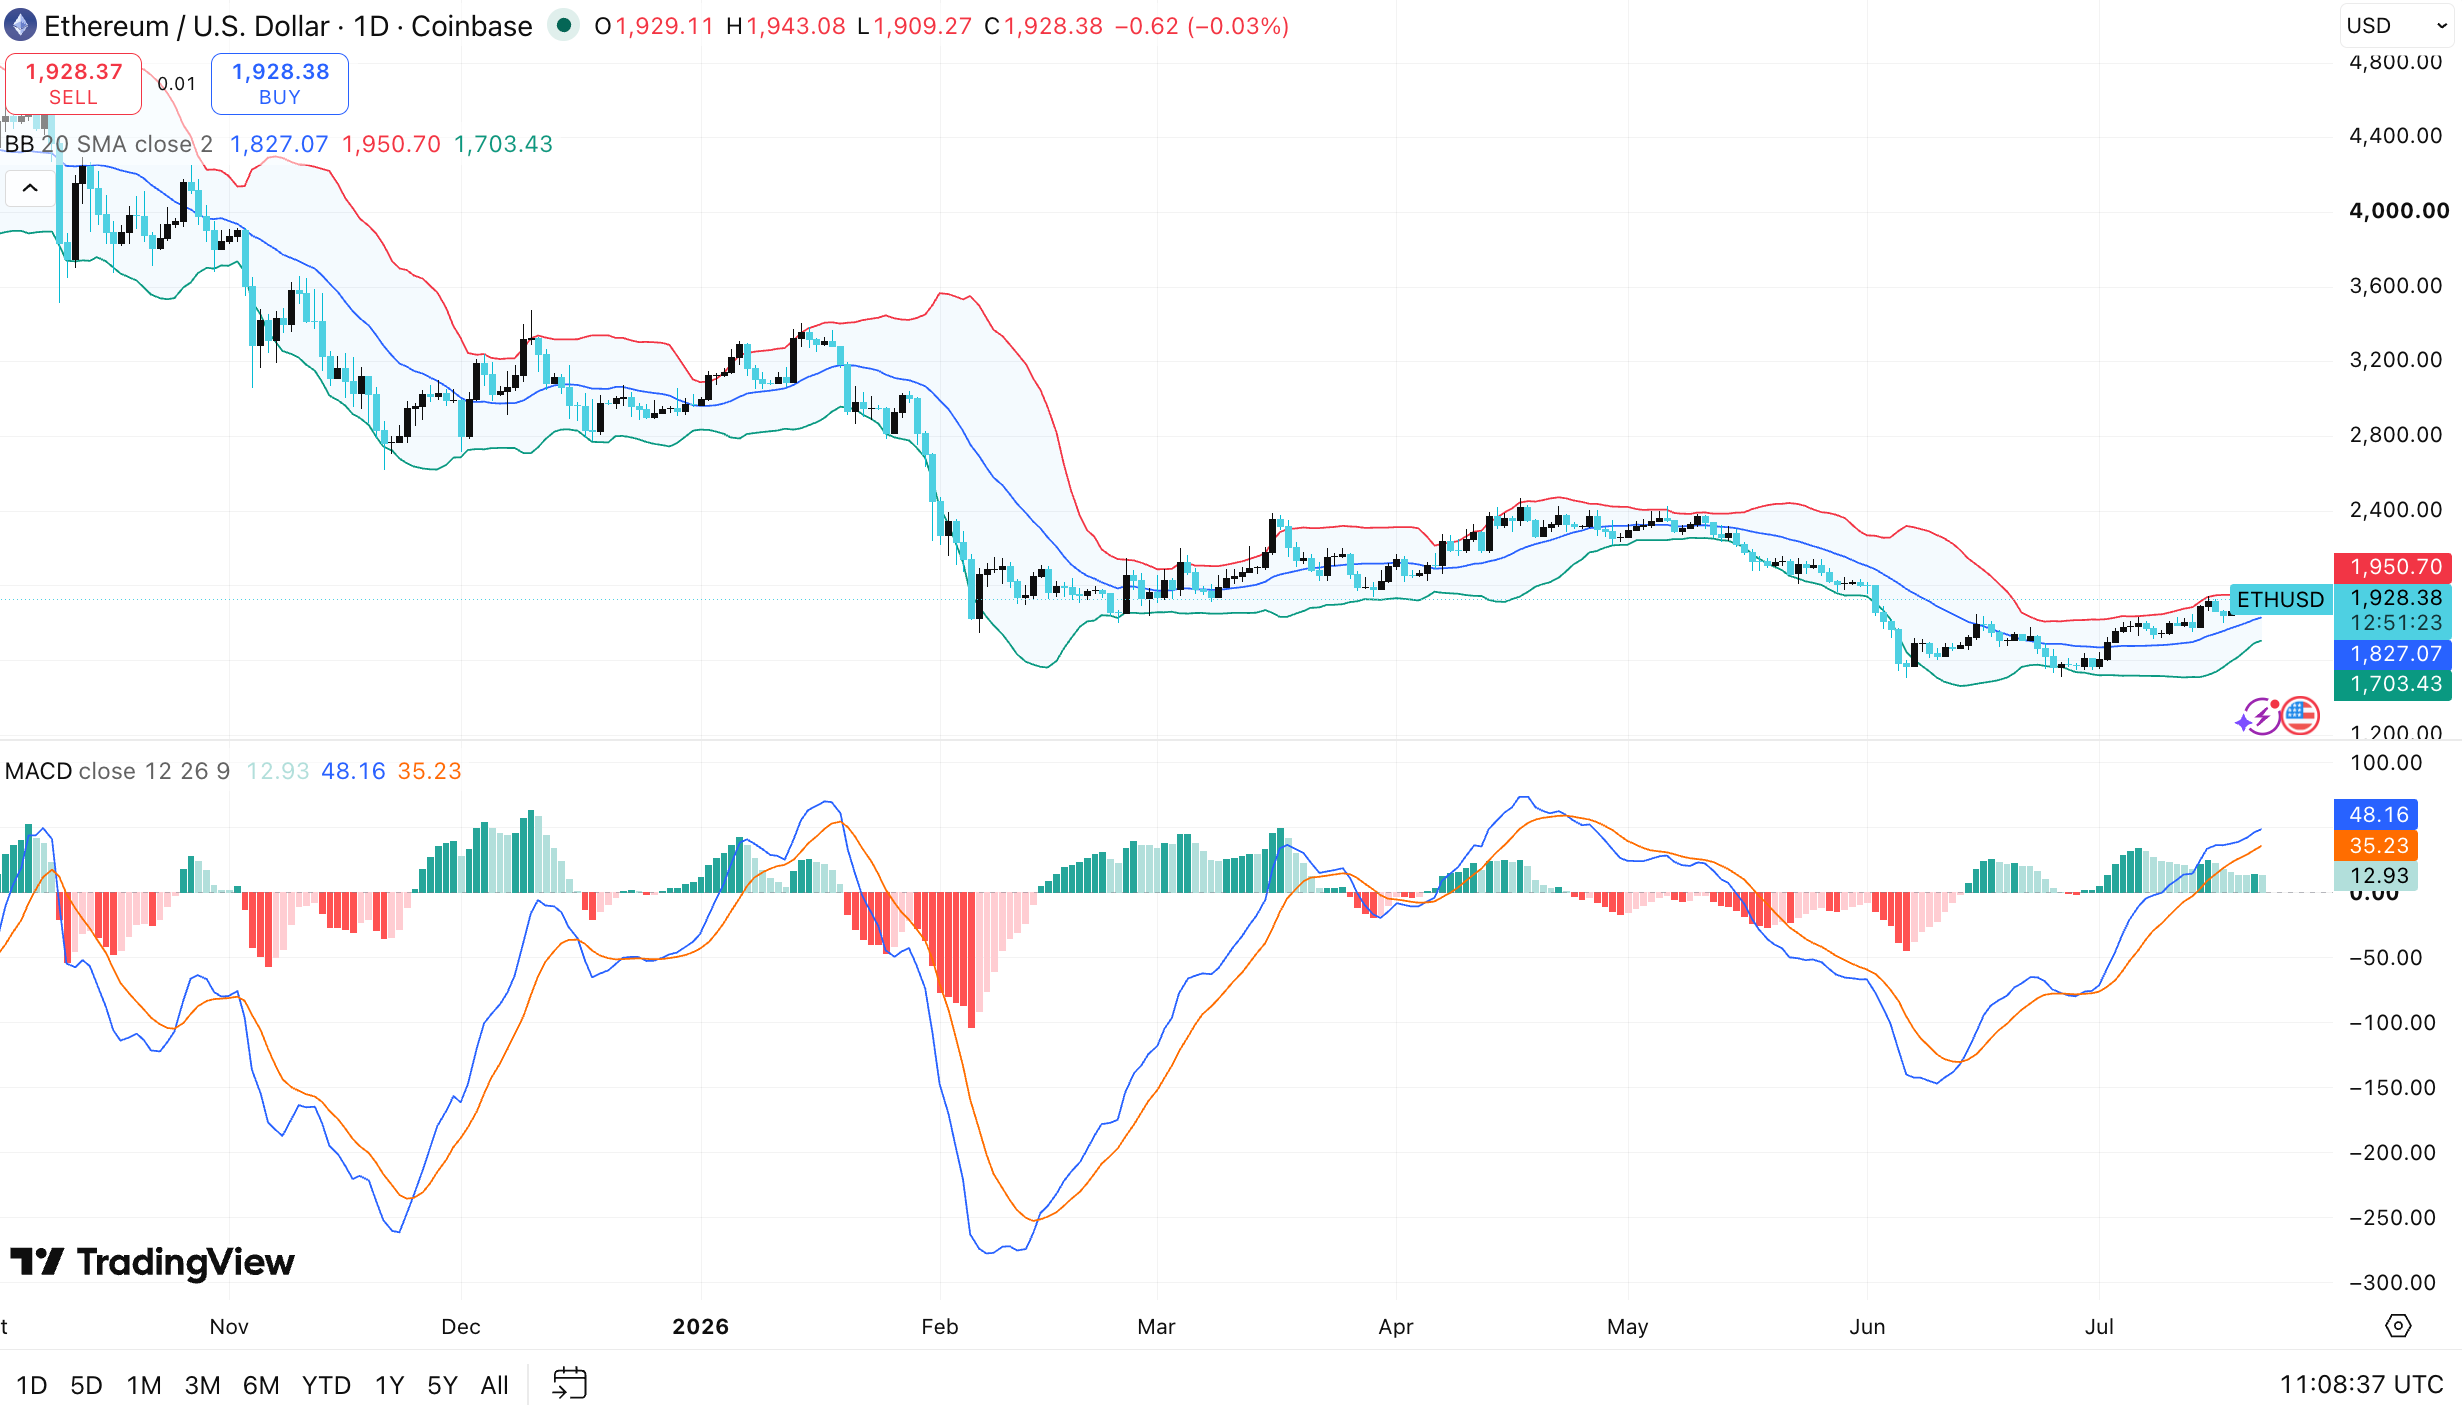Switch to the All time range
The width and height of the screenshot is (2462, 1414).
pyautogui.click(x=494, y=1385)
